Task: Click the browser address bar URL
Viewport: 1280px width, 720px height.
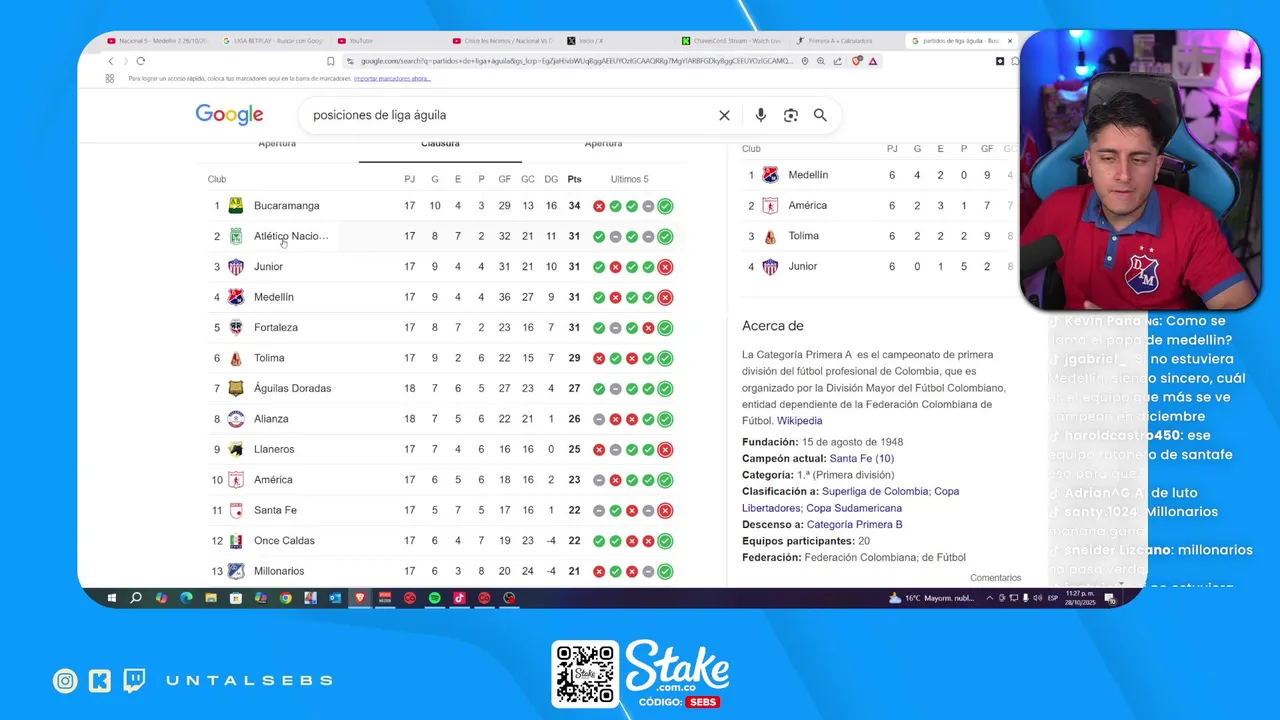Action: [577, 61]
